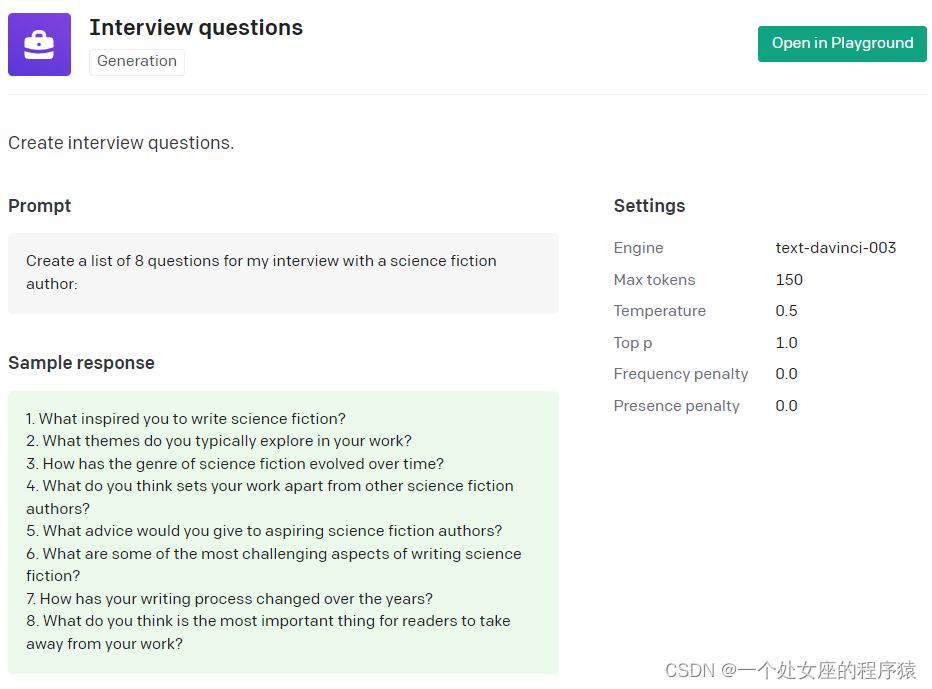The width and height of the screenshot is (932, 689).
Task: Click the CSDN watermark text
Action: pos(790,670)
